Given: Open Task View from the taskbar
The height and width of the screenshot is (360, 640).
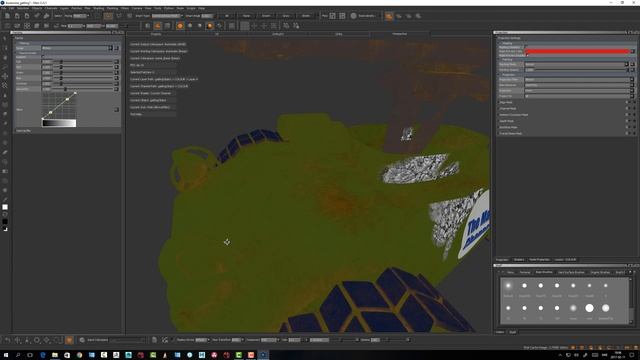Looking at the screenshot, I should (x=30, y=355).
